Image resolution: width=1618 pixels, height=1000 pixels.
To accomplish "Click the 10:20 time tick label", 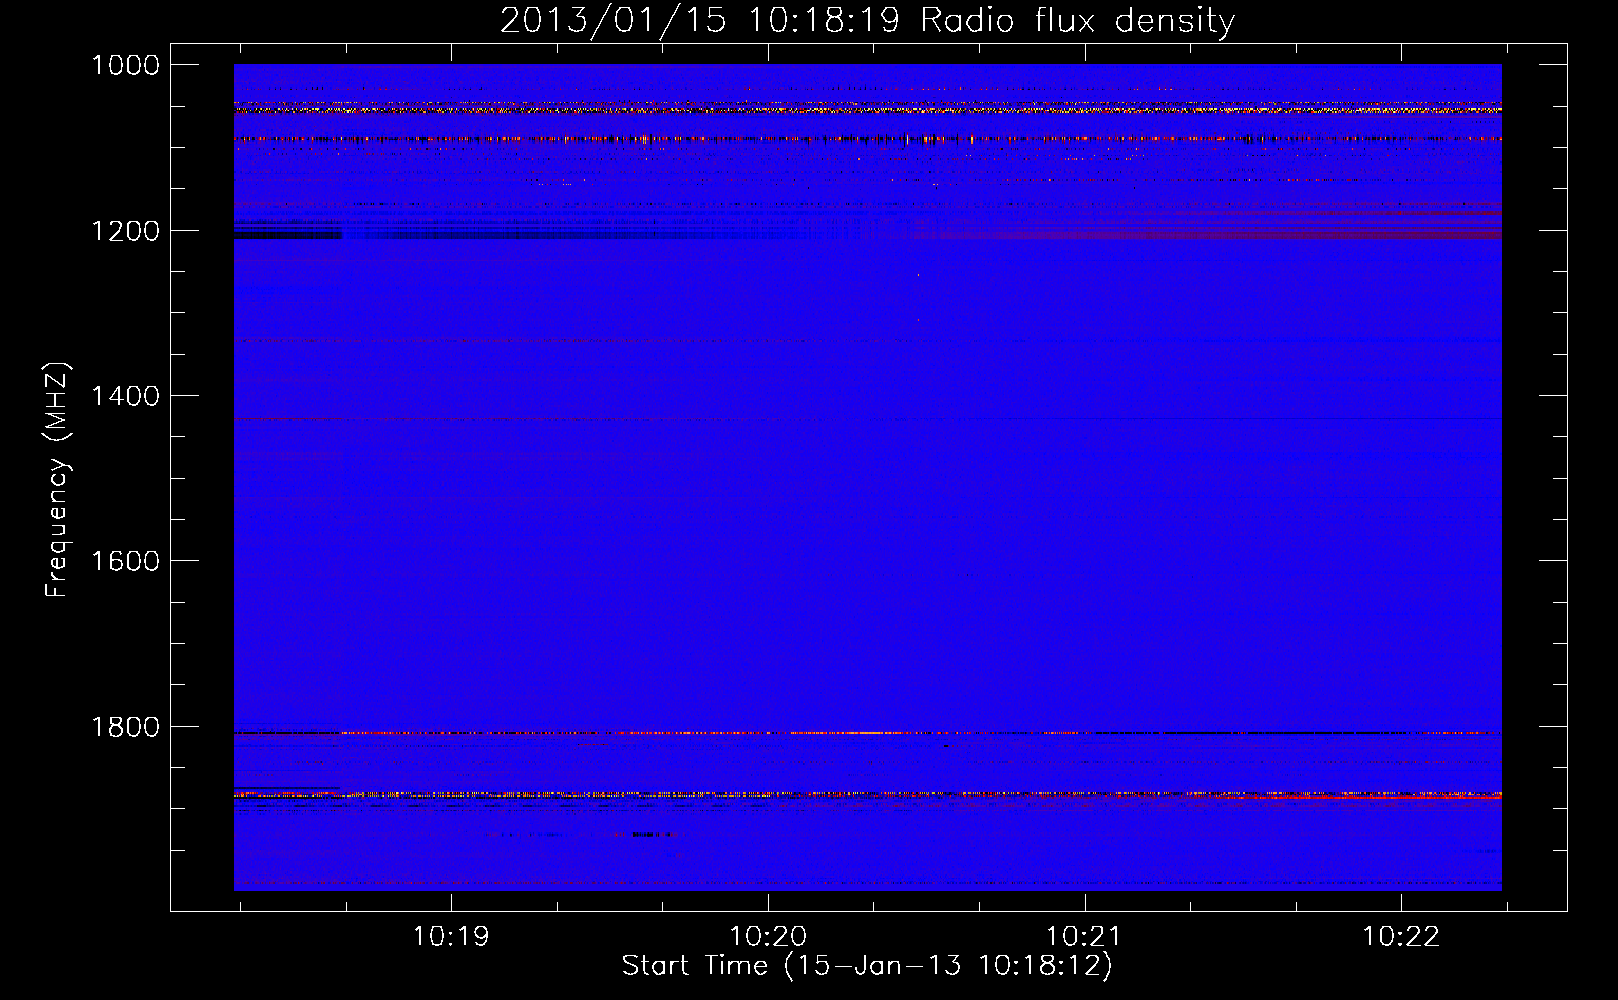I will point(768,936).
